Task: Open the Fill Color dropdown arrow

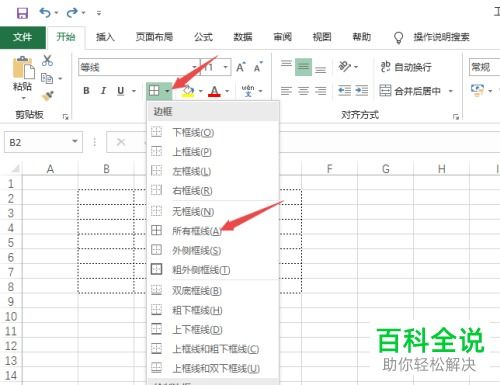Action: click(201, 91)
